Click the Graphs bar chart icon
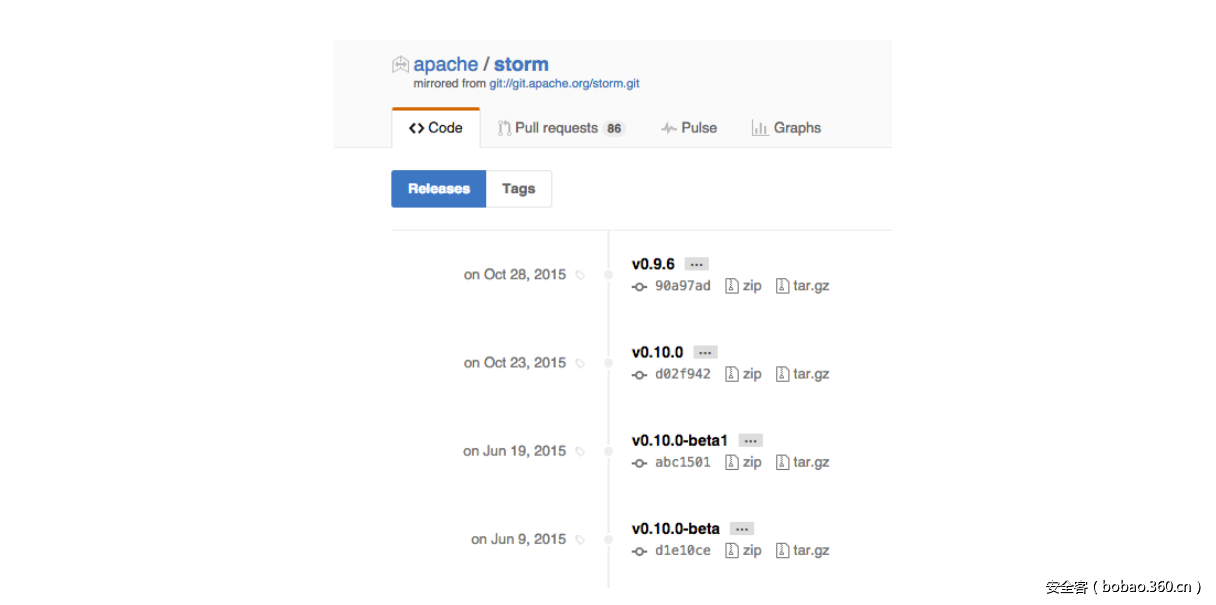Viewport: 1216px width, 605px height. coord(758,127)
